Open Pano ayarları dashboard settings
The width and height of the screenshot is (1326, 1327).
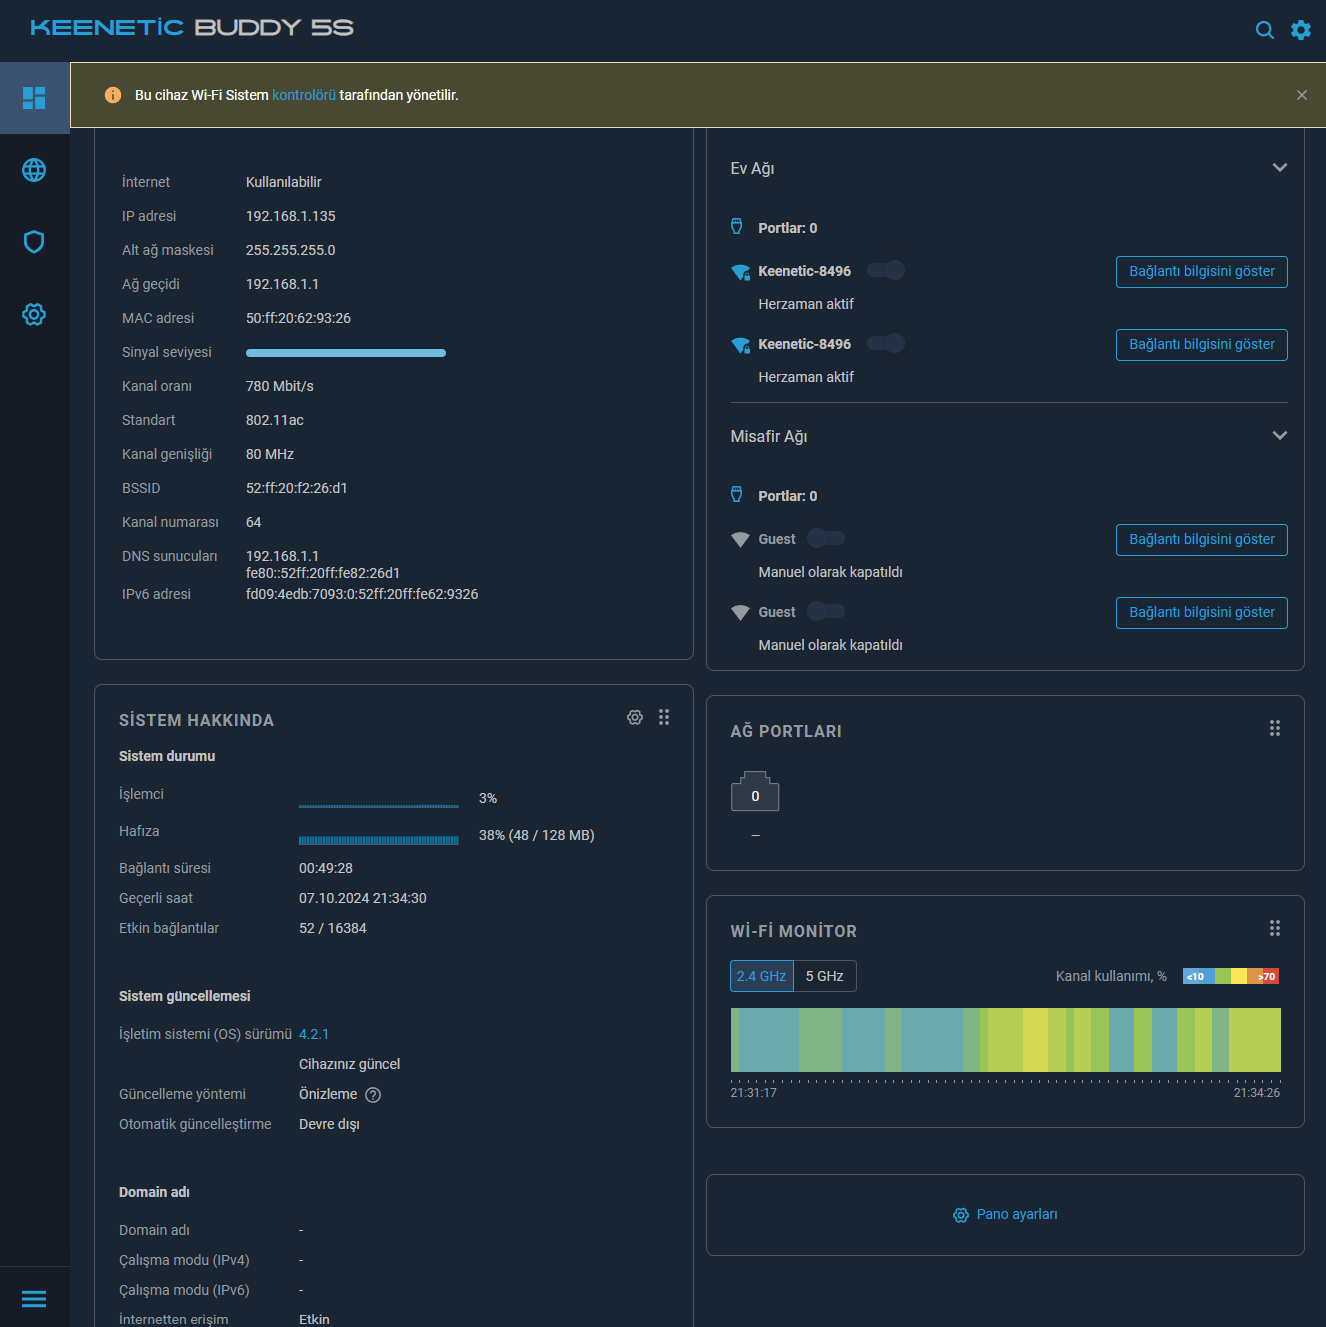pos(1005,1214)
